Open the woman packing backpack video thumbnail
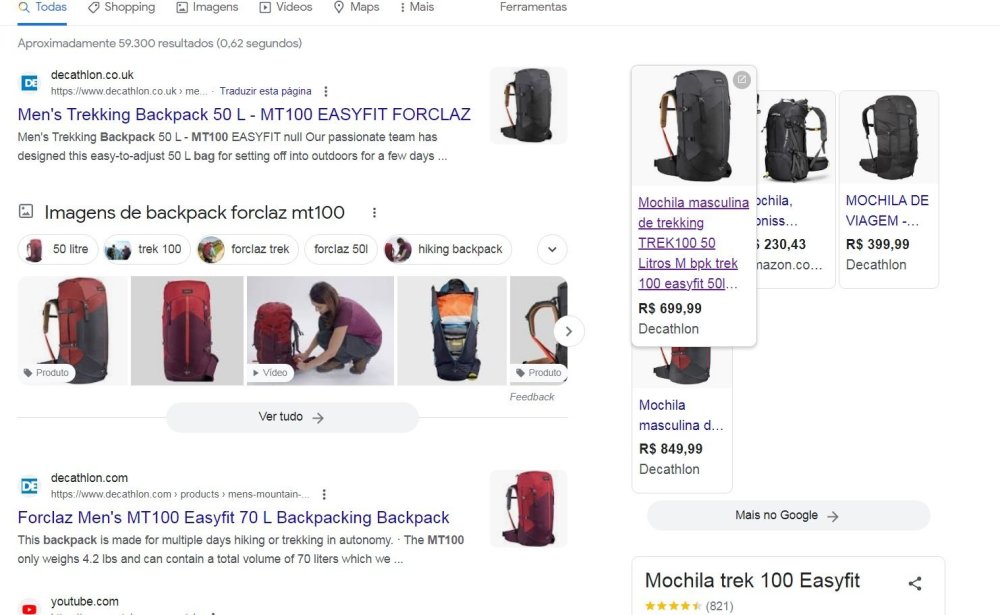The height and width of the screenshot is (615, 1000). tap(318, 330)
